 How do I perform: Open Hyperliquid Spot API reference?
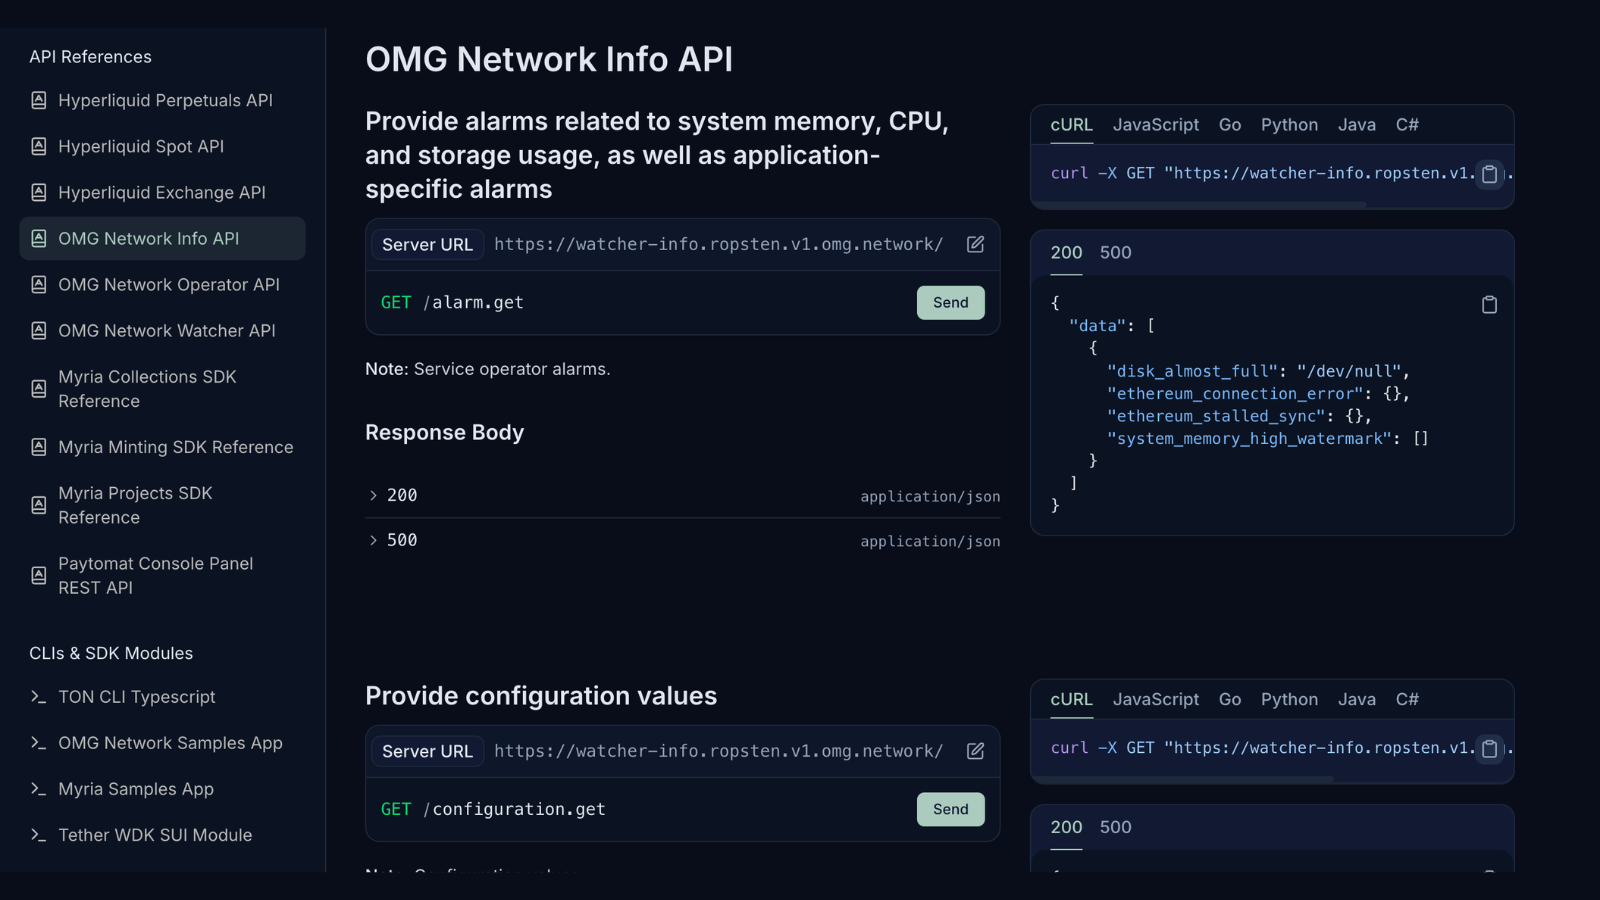tap(162, 146)
